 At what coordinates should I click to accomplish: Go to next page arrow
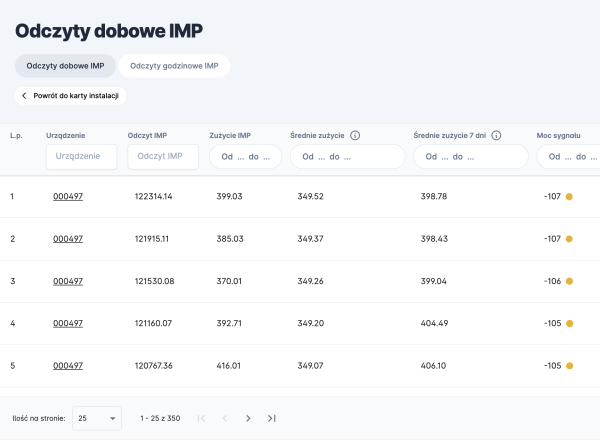pos(248,418)
